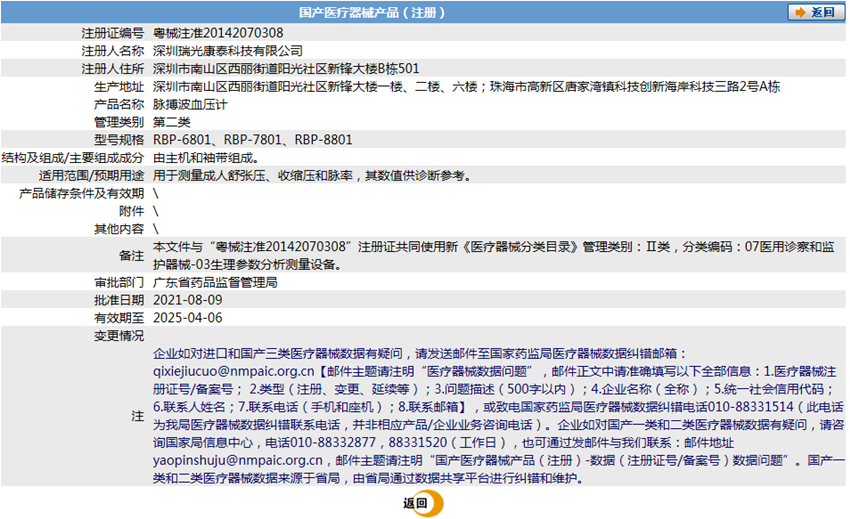The image size is (850, 519).
Task: Click the bottom 返回 button with orange circle
Action: [x=423, y=503]
